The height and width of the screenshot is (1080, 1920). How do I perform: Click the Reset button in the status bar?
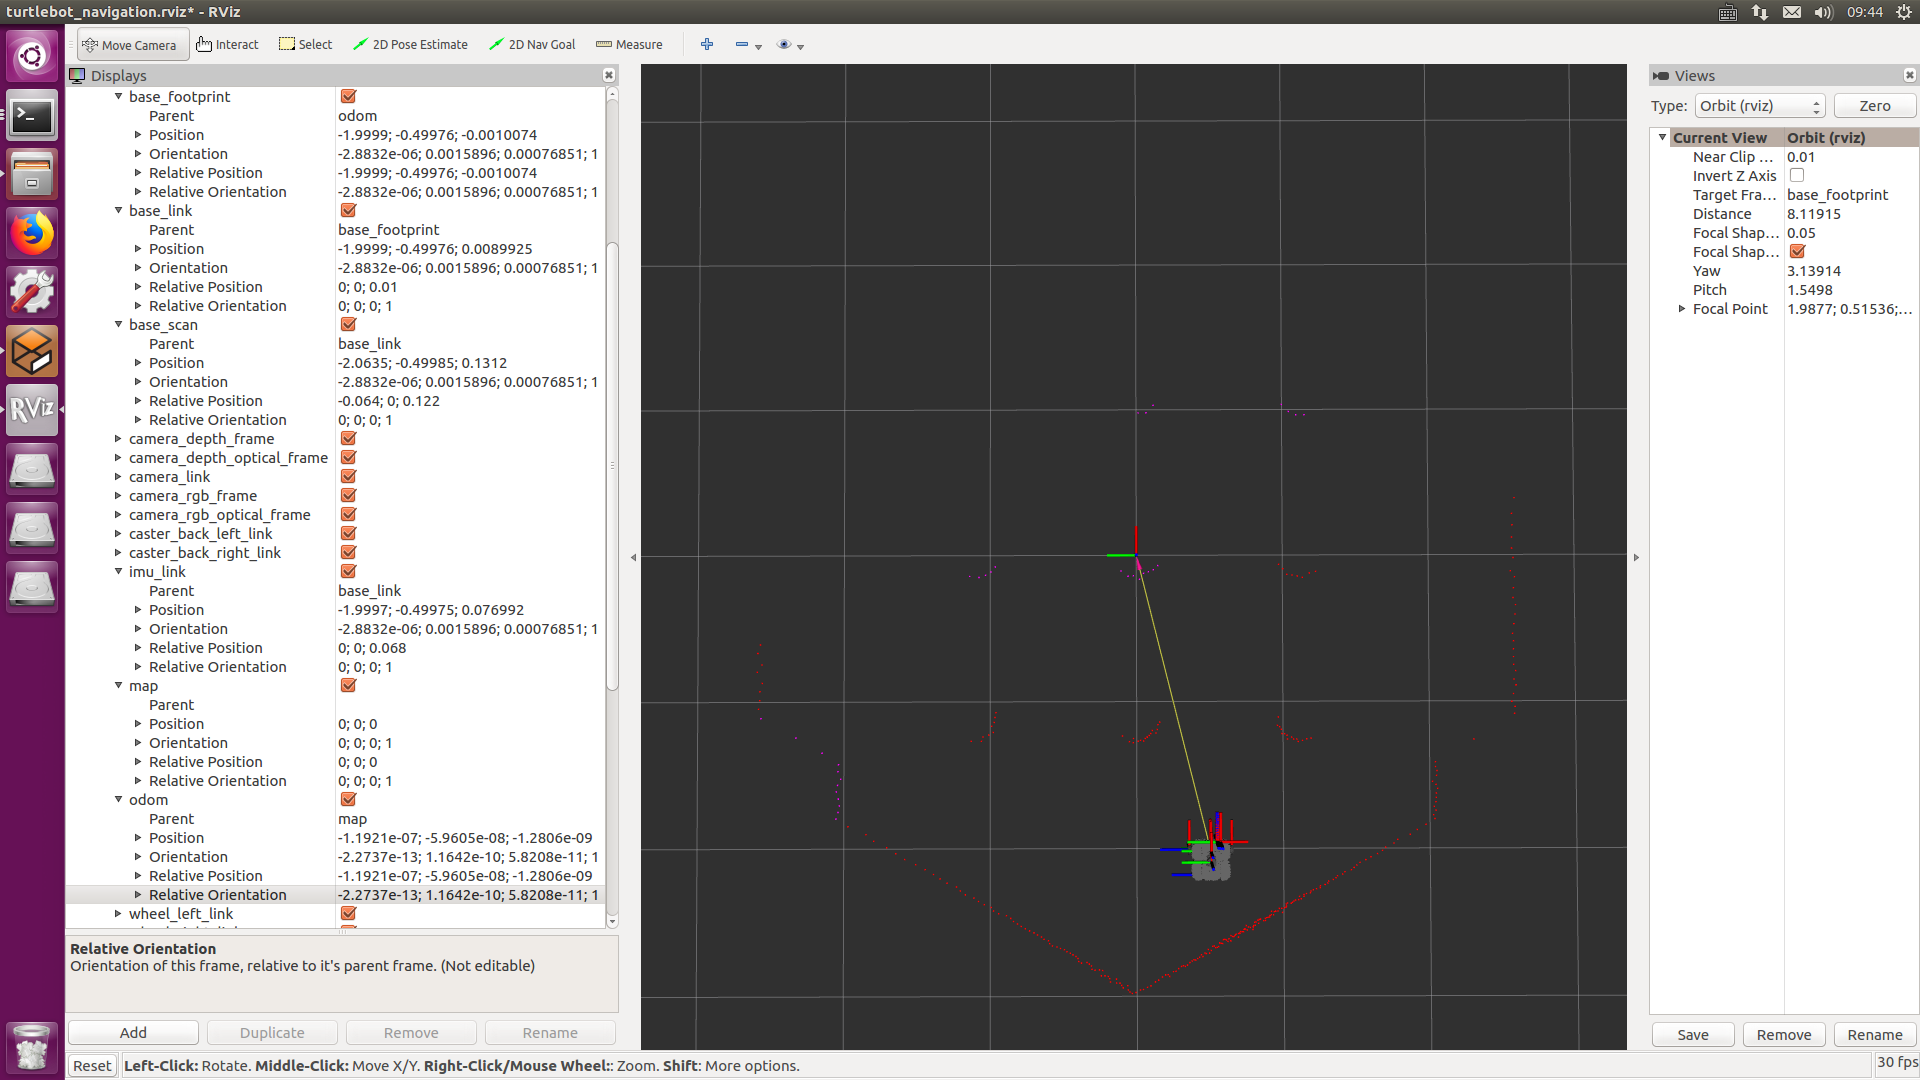[92, 1066]
